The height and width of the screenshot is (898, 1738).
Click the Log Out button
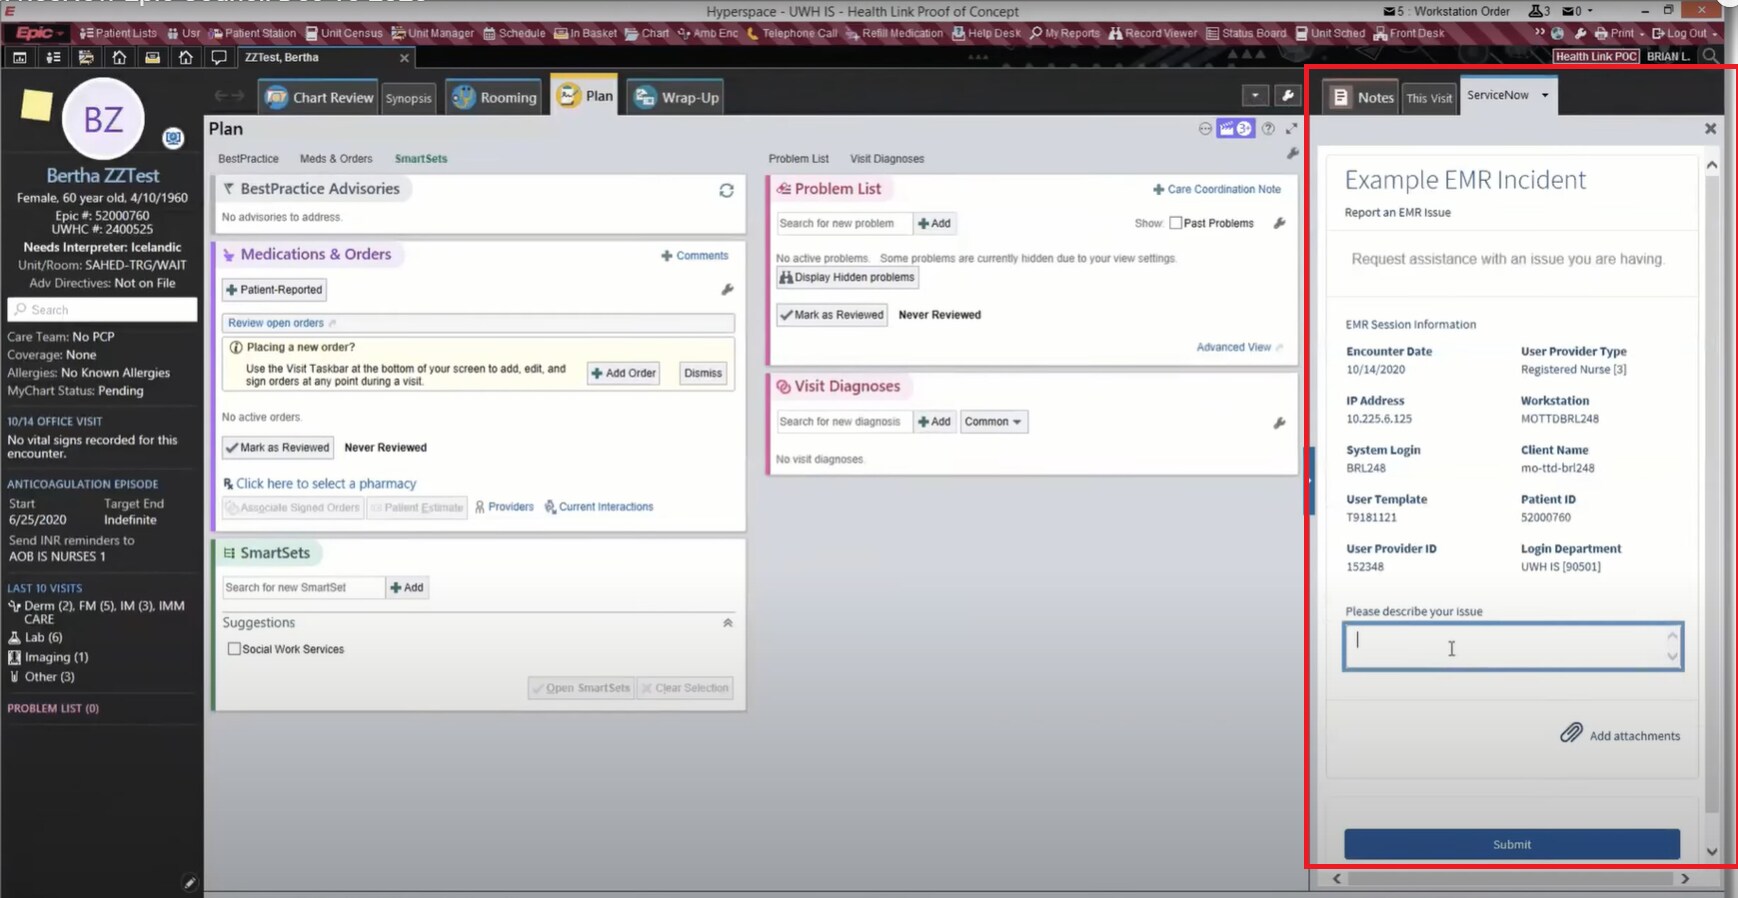(x=1680, y=33)
